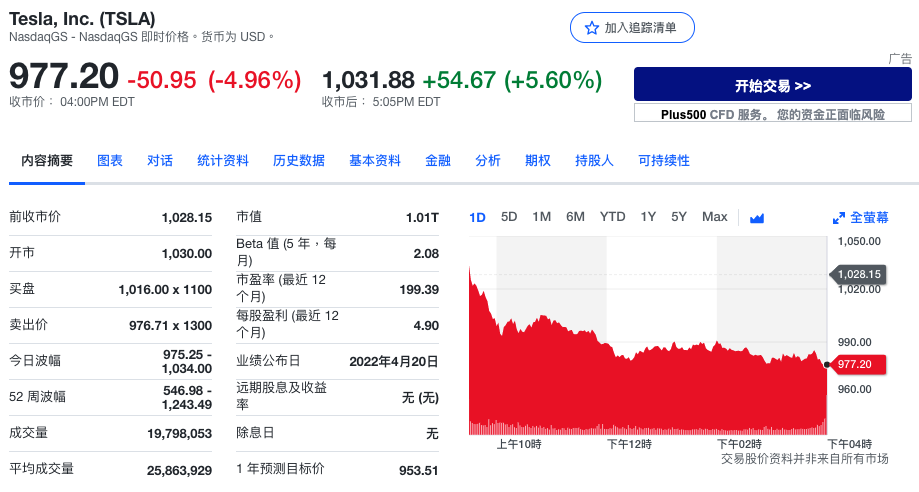919x492 pixels.
Task: Click the 今日波幅 label
Action: tap(35, 361)
